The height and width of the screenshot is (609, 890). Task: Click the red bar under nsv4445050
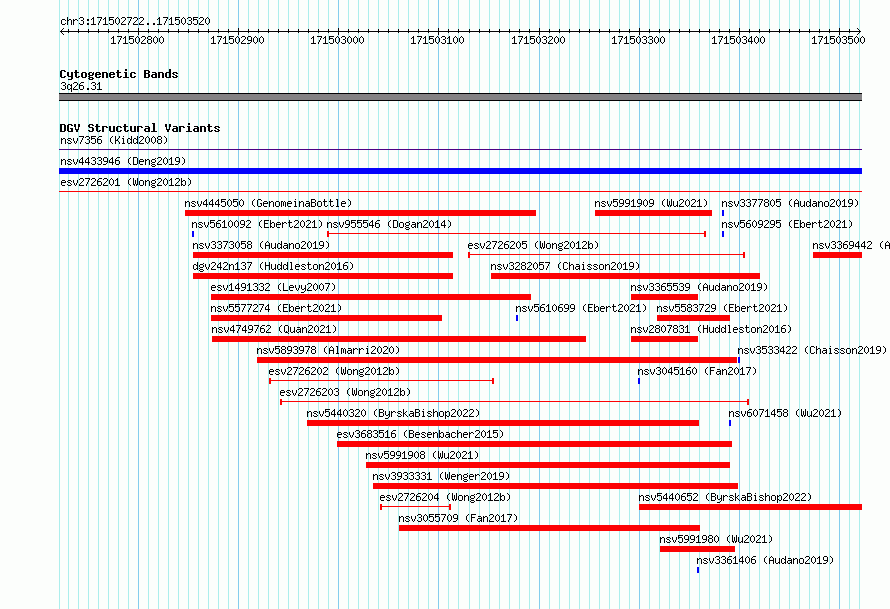click(360, 213)
